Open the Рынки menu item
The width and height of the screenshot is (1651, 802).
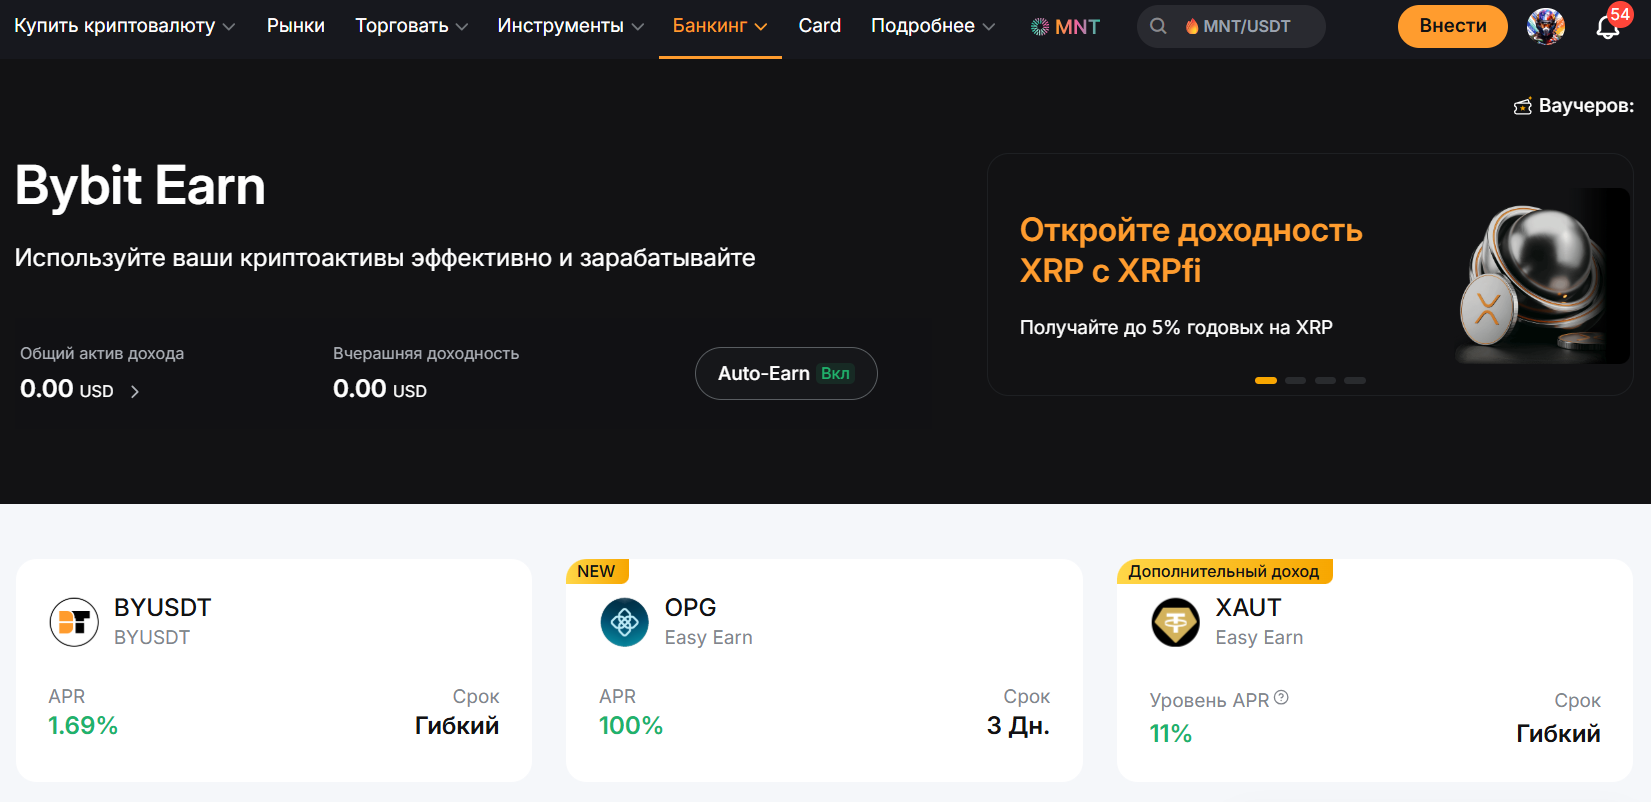tap(296, 26)
